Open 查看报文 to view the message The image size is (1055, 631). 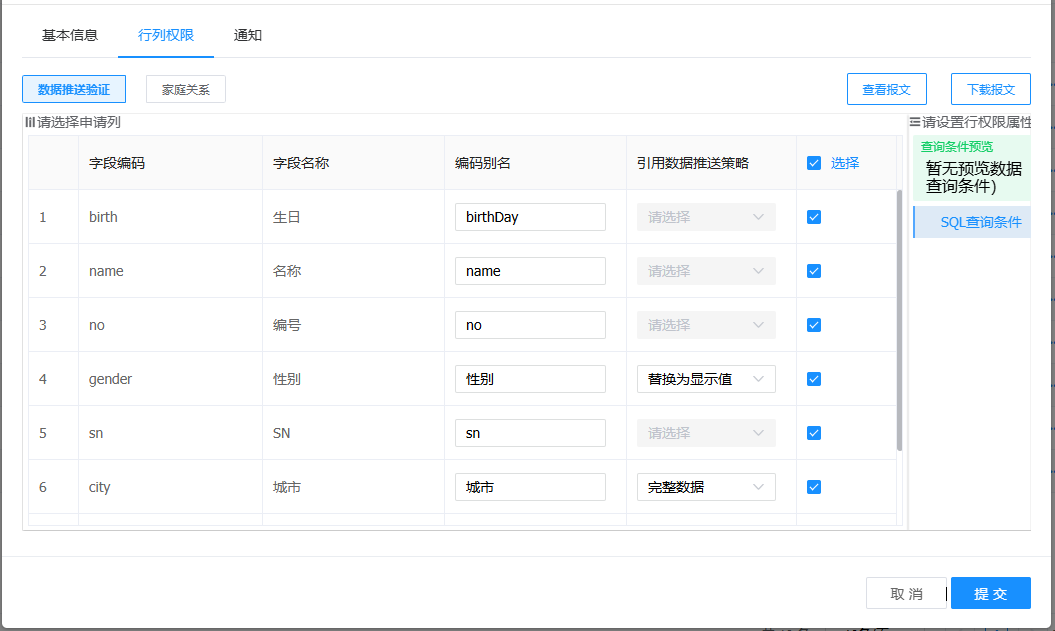pos(886,89)
